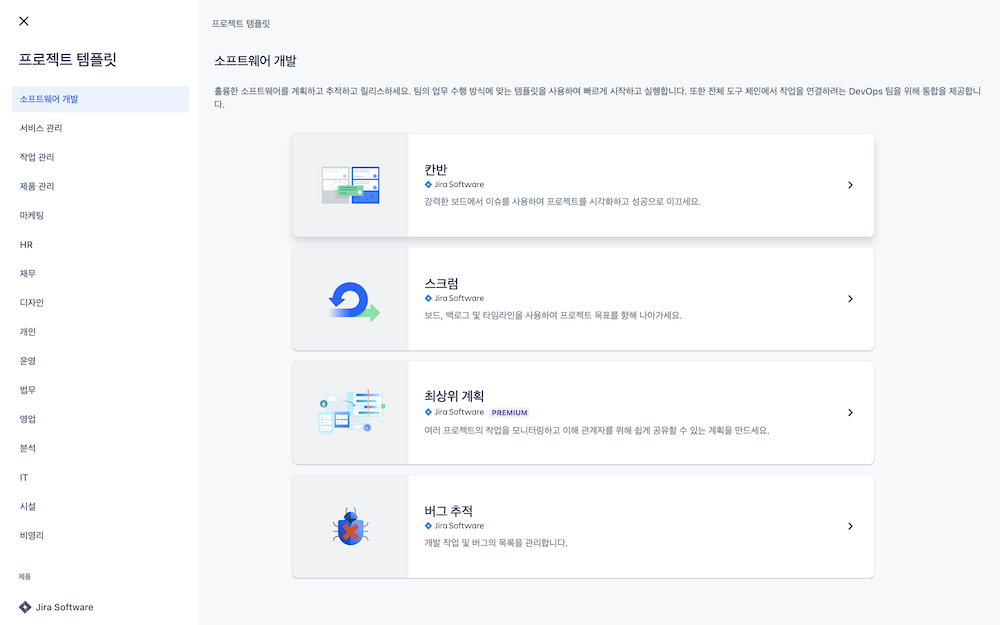Expand the 최상위 계획 template chevron
Screen dimensions: 1000x625
click(x=850, y=413)
